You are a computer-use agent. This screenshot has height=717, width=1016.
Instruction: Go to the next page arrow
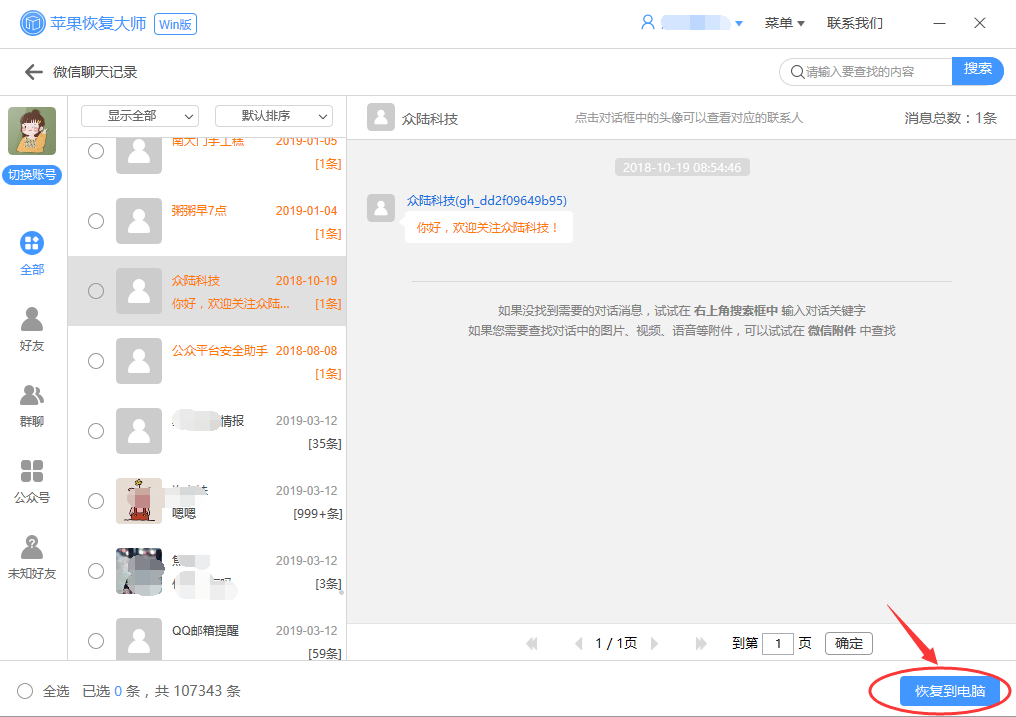click(654, 643)
